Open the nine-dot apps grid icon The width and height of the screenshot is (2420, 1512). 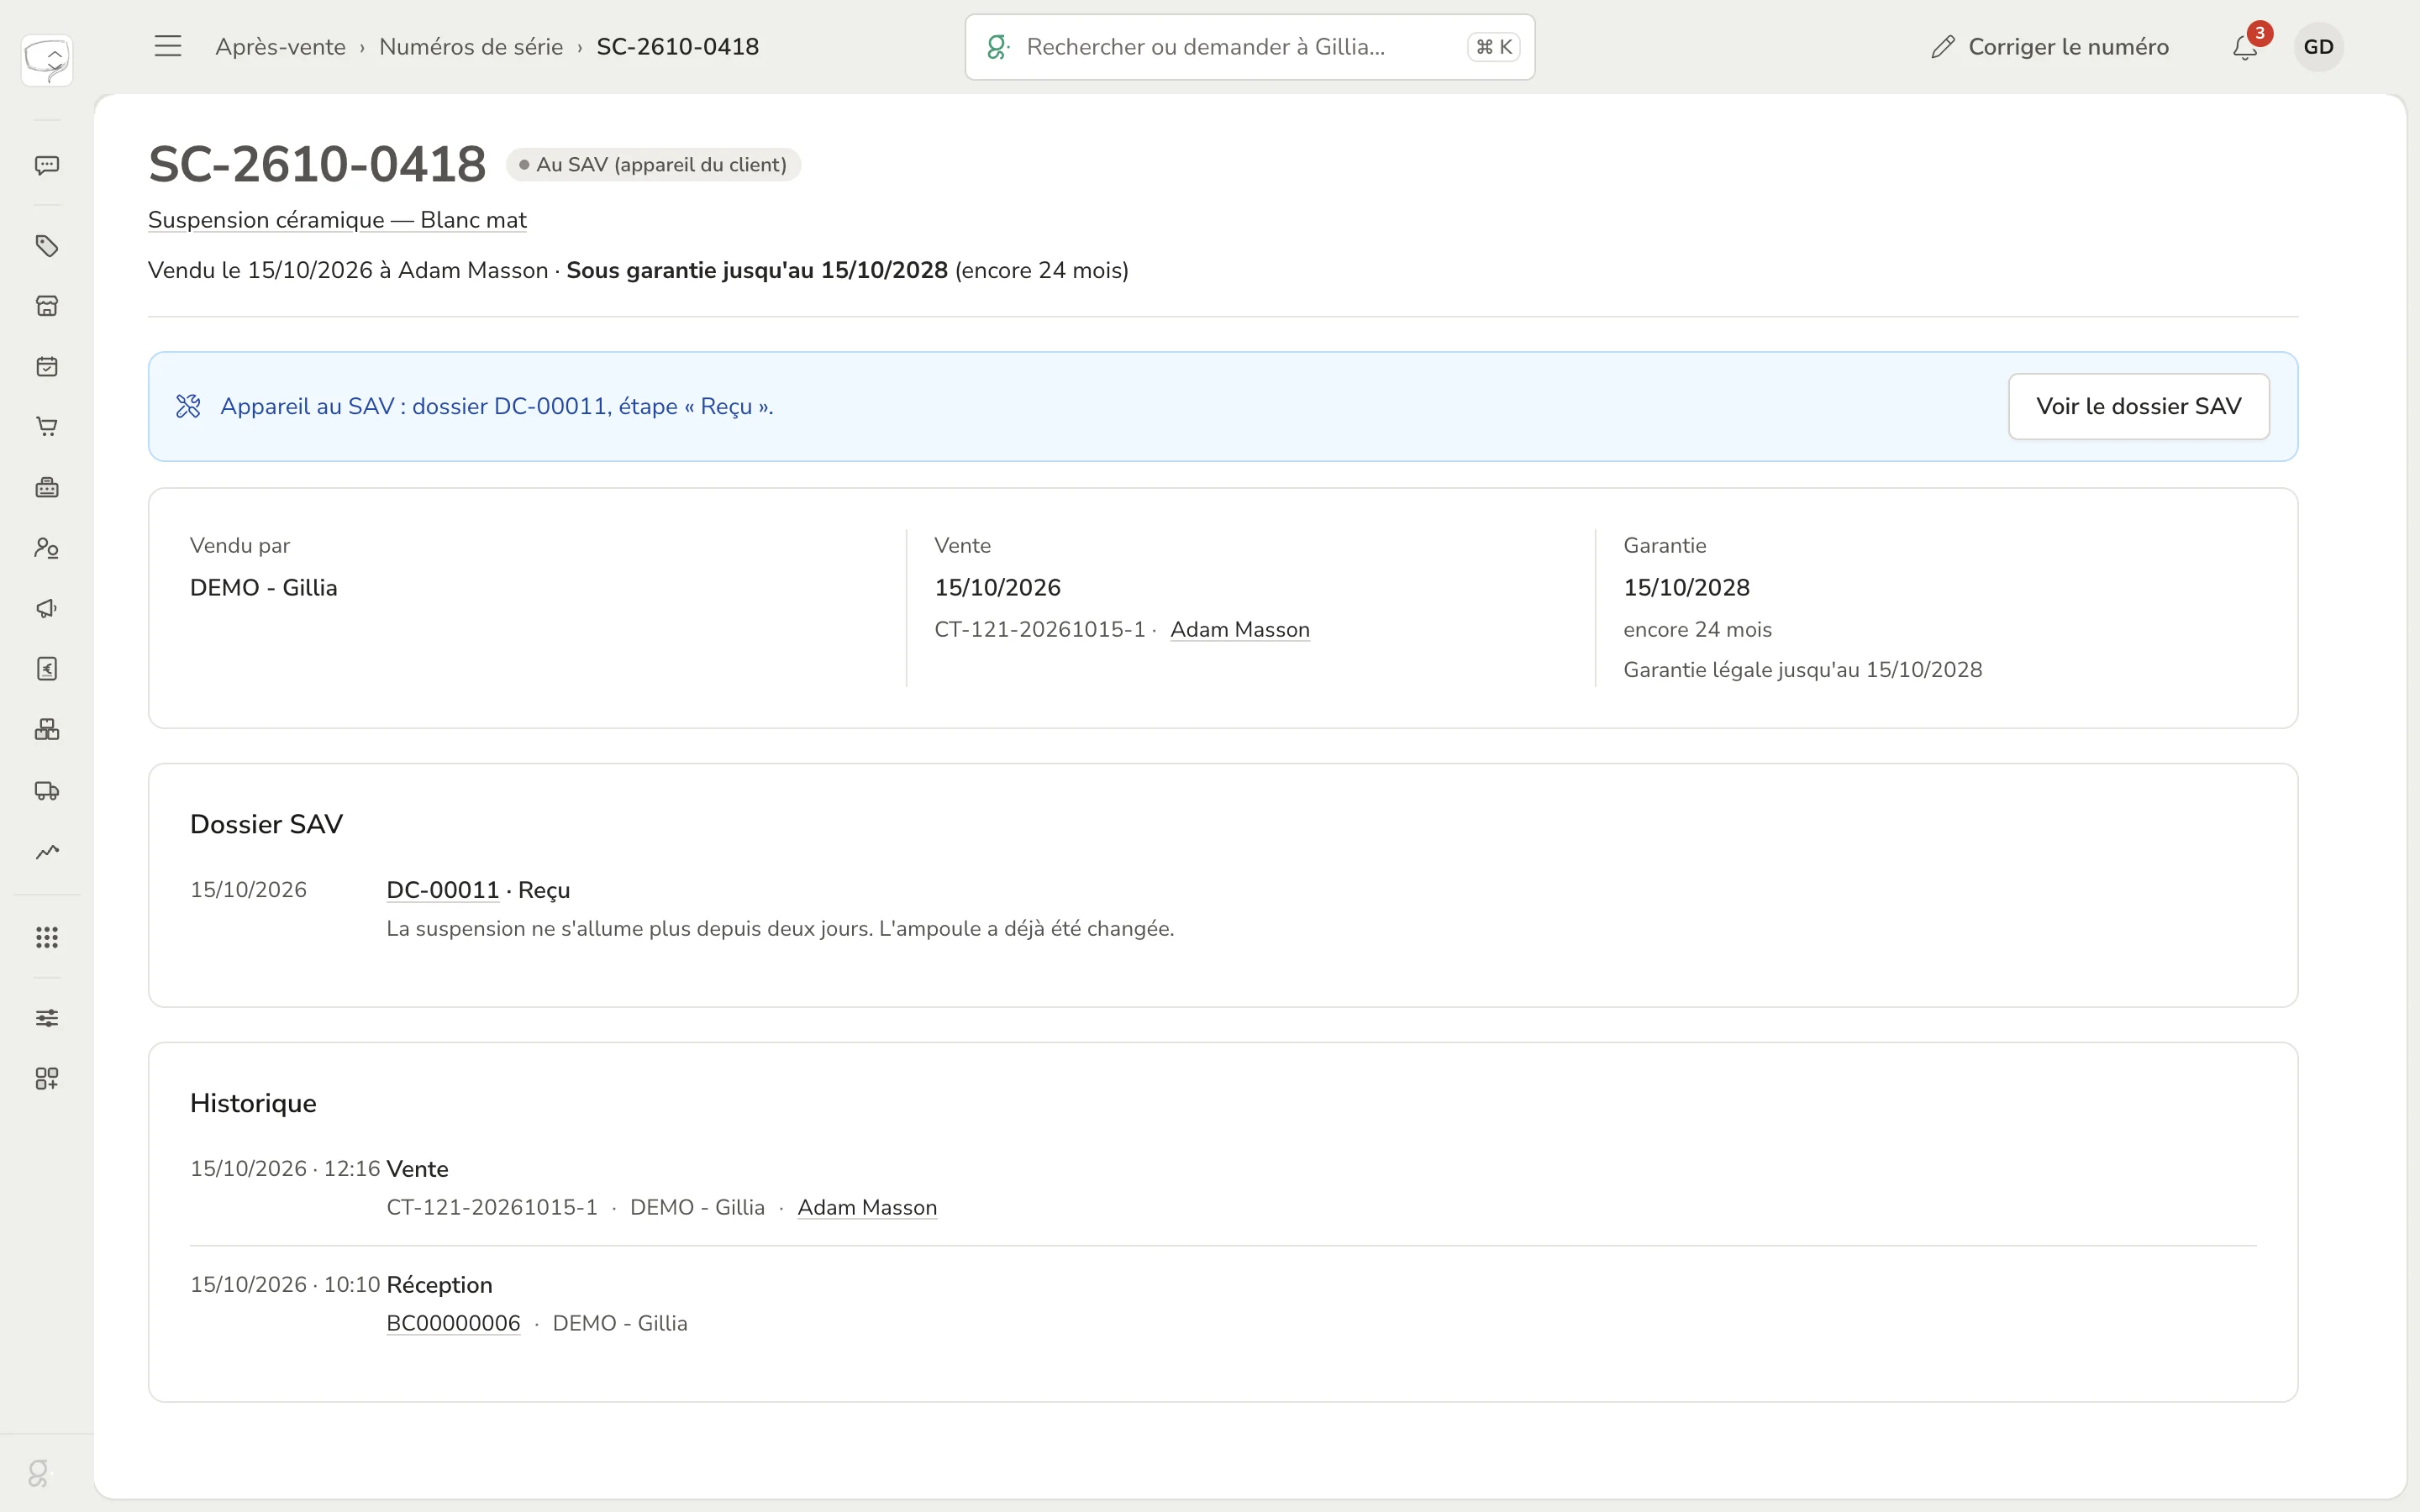click(x=47, y=937)
